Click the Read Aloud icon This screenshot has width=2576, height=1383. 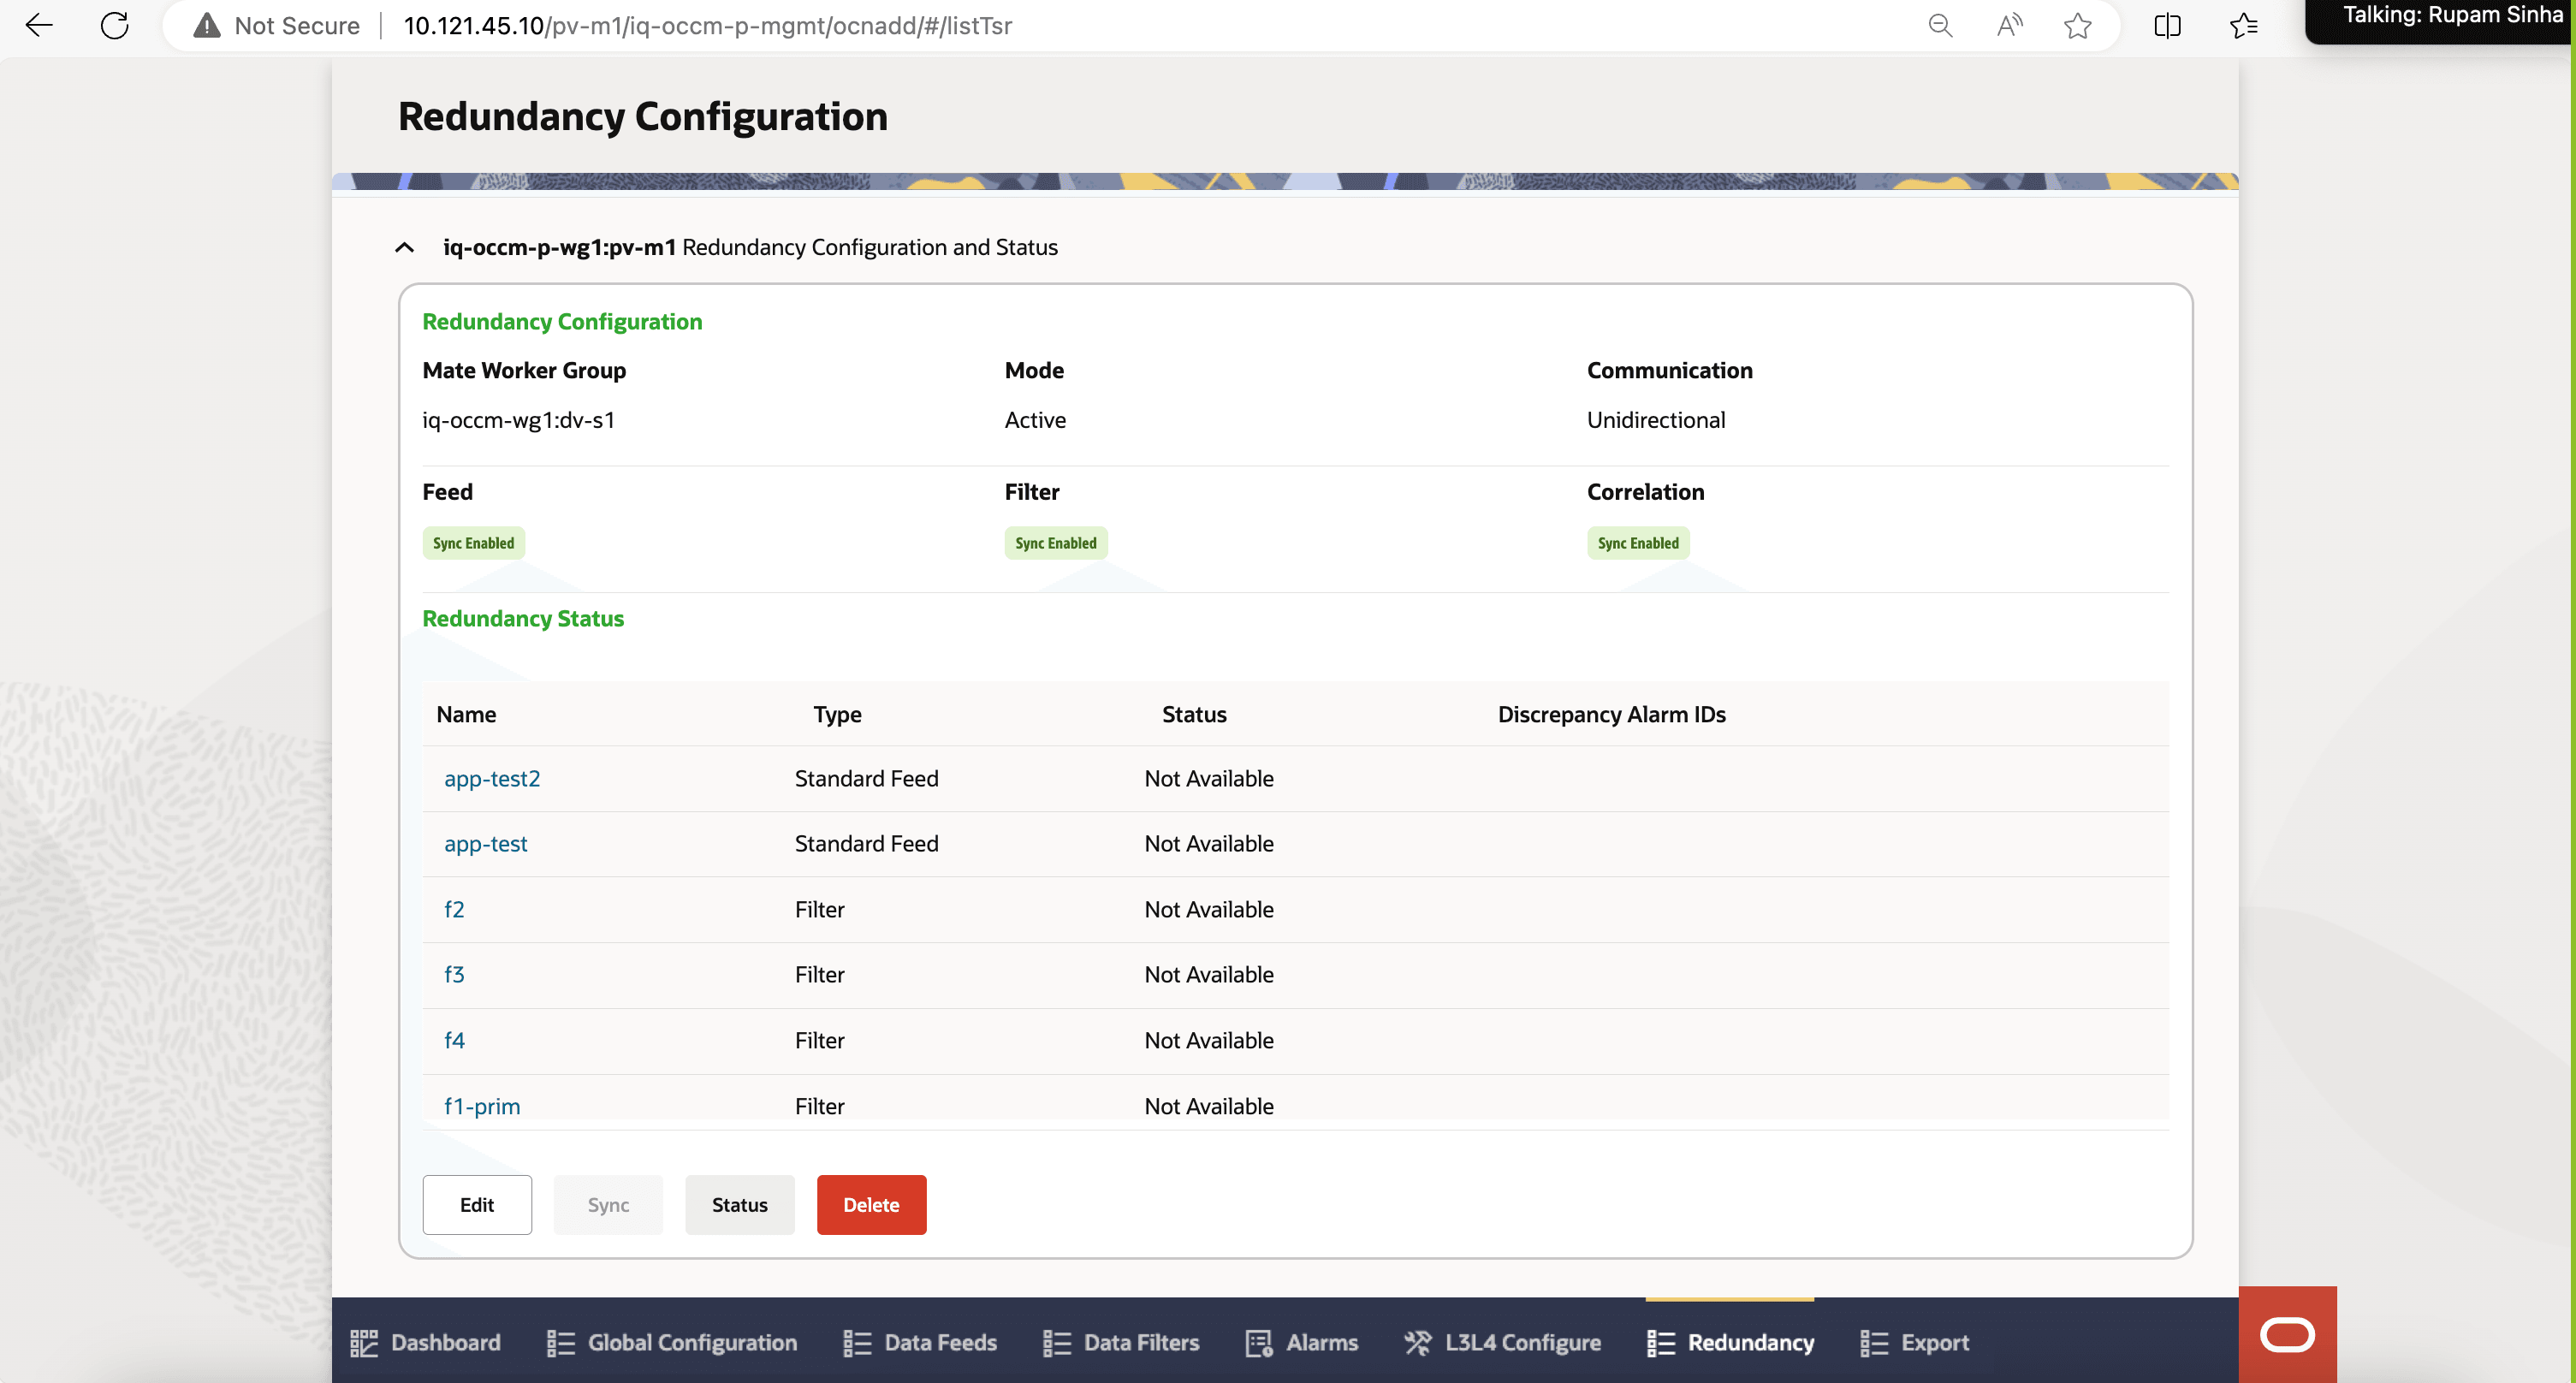(x=2009, y=25)
